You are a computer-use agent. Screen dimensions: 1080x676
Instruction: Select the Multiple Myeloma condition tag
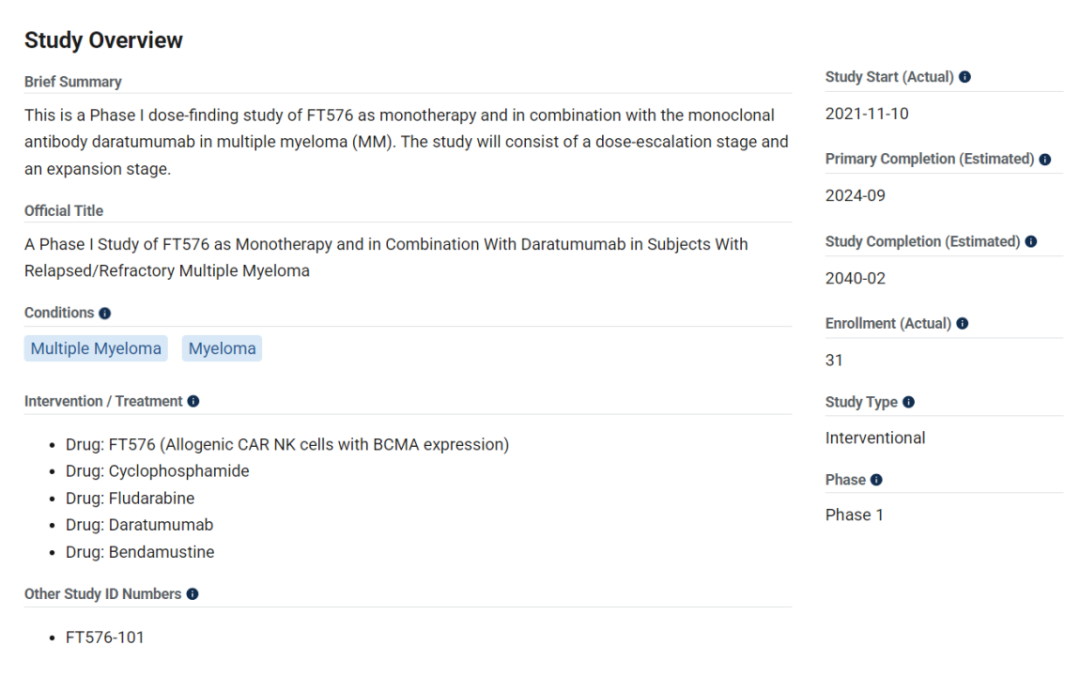point(96,349)
